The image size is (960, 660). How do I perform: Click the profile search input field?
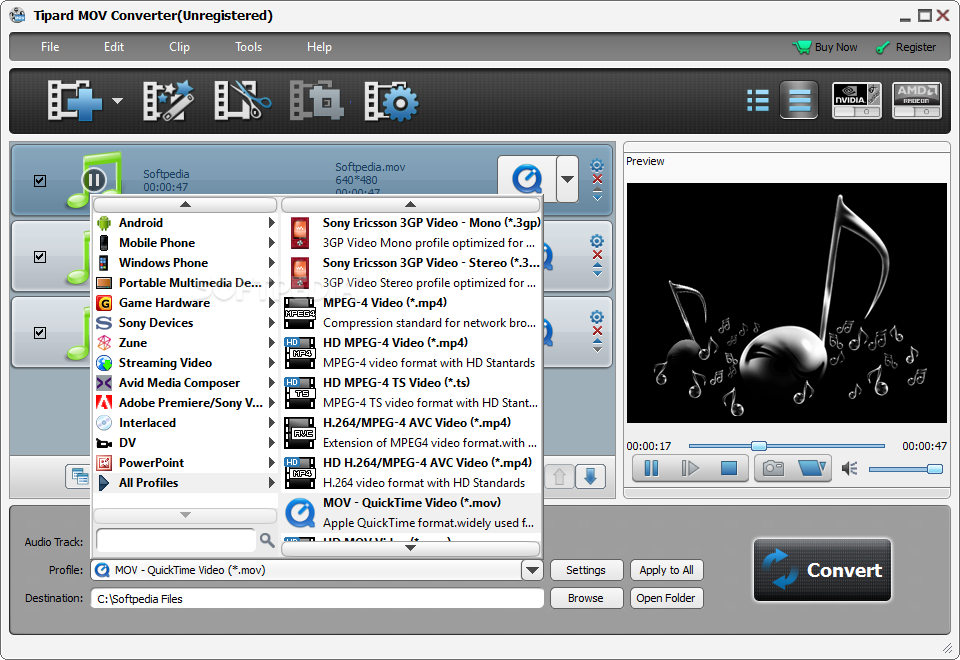pos(176,540)
